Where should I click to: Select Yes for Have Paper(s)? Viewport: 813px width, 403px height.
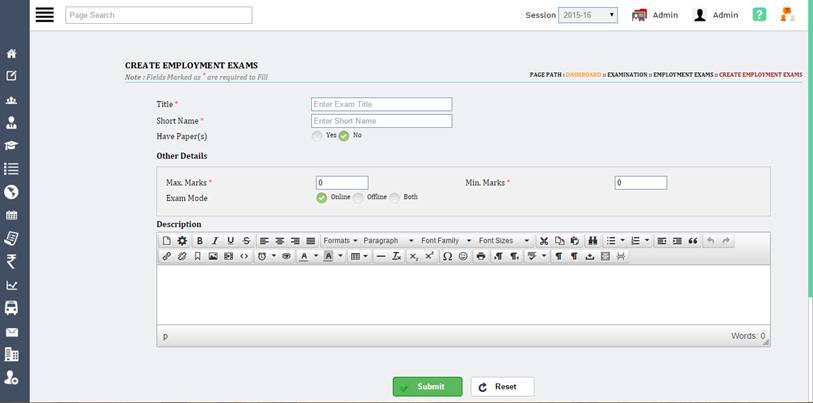pos(317,136)
